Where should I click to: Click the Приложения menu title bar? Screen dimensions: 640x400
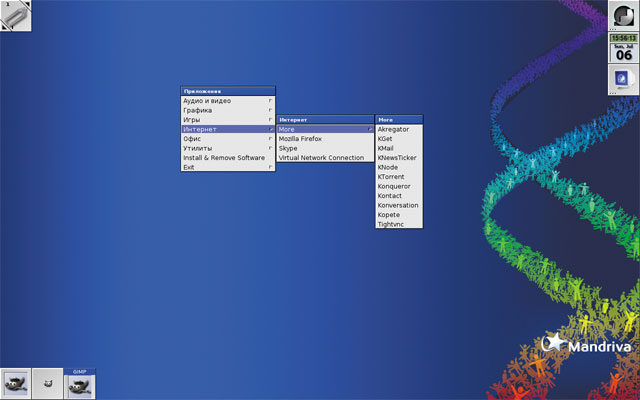228,91
